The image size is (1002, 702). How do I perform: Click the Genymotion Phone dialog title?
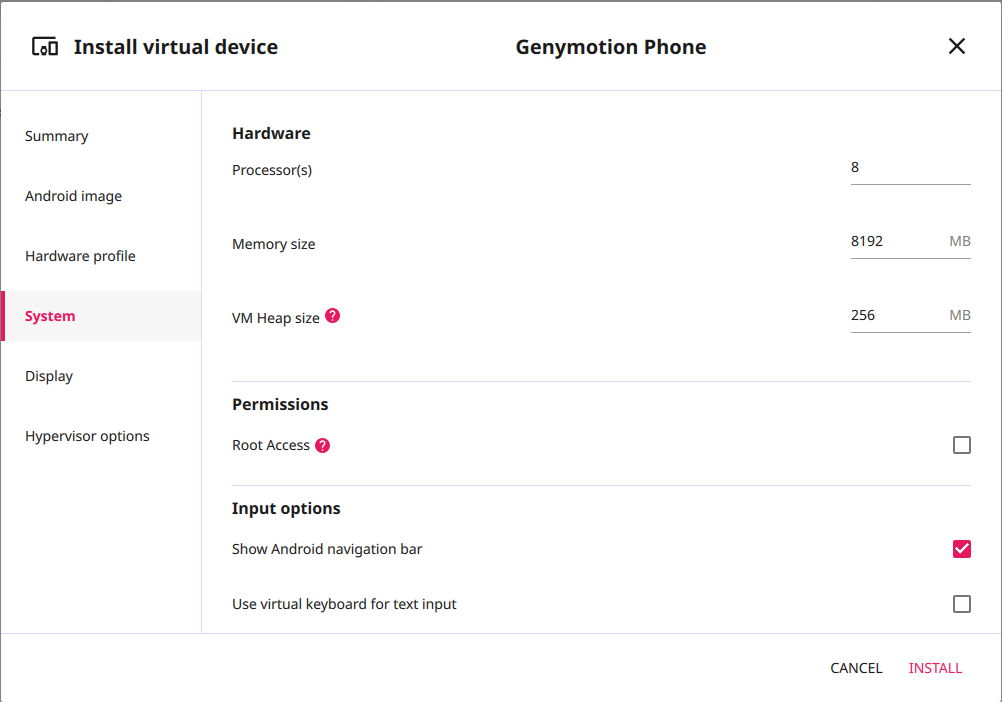click(611, 46)
